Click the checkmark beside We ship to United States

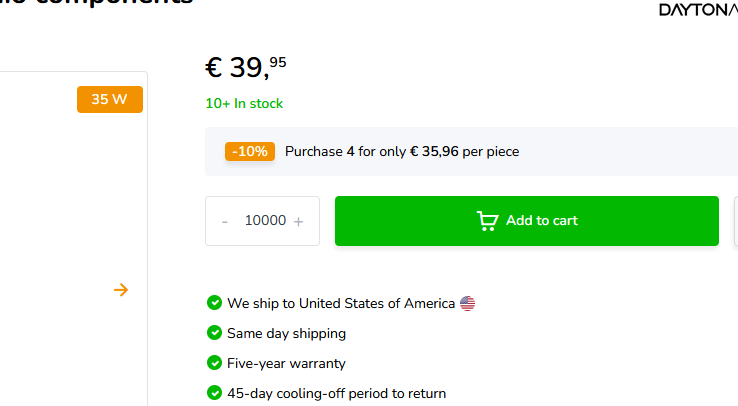click(214, 303)
